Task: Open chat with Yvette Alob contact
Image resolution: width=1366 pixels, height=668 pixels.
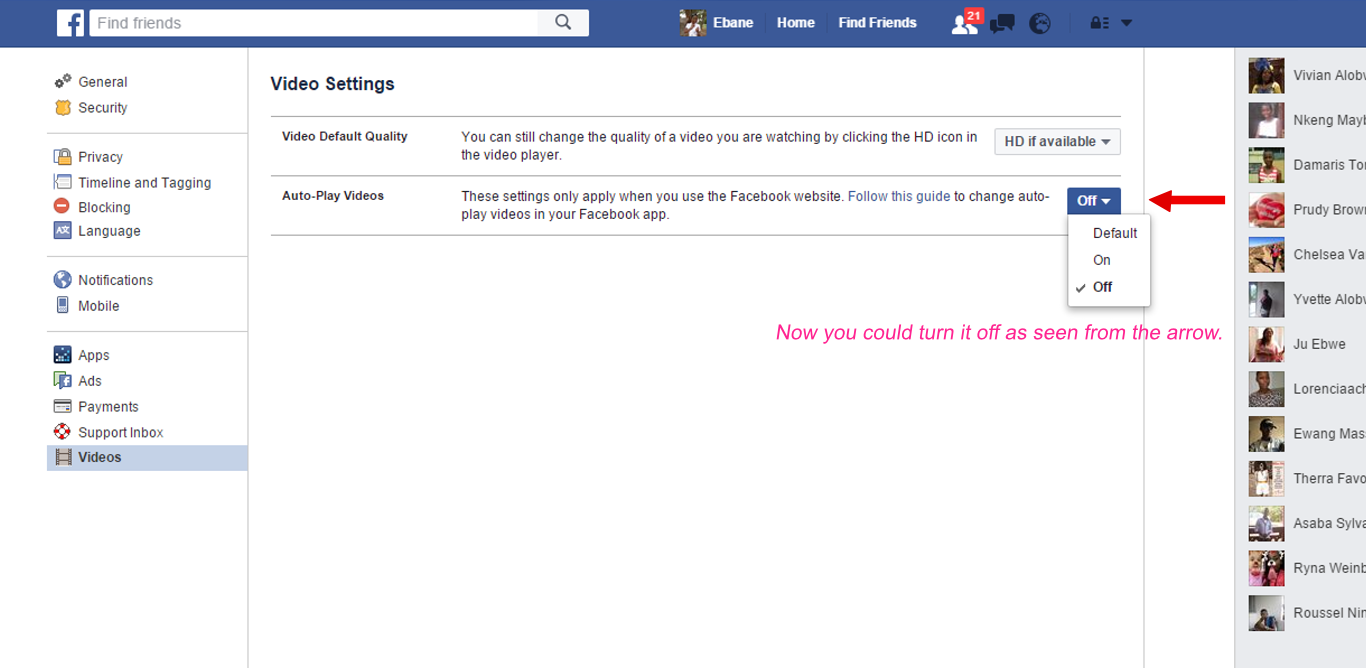Action: [x=1307, y=299]
